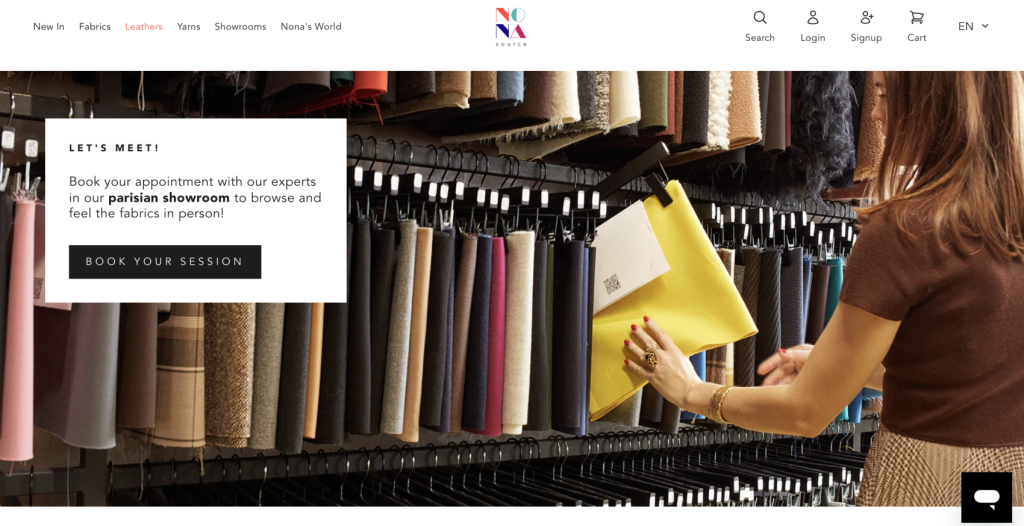Open the Fabrics menu
Image resolution: width=1024 pixels, height=526 pixels.
tap(95, 27)
